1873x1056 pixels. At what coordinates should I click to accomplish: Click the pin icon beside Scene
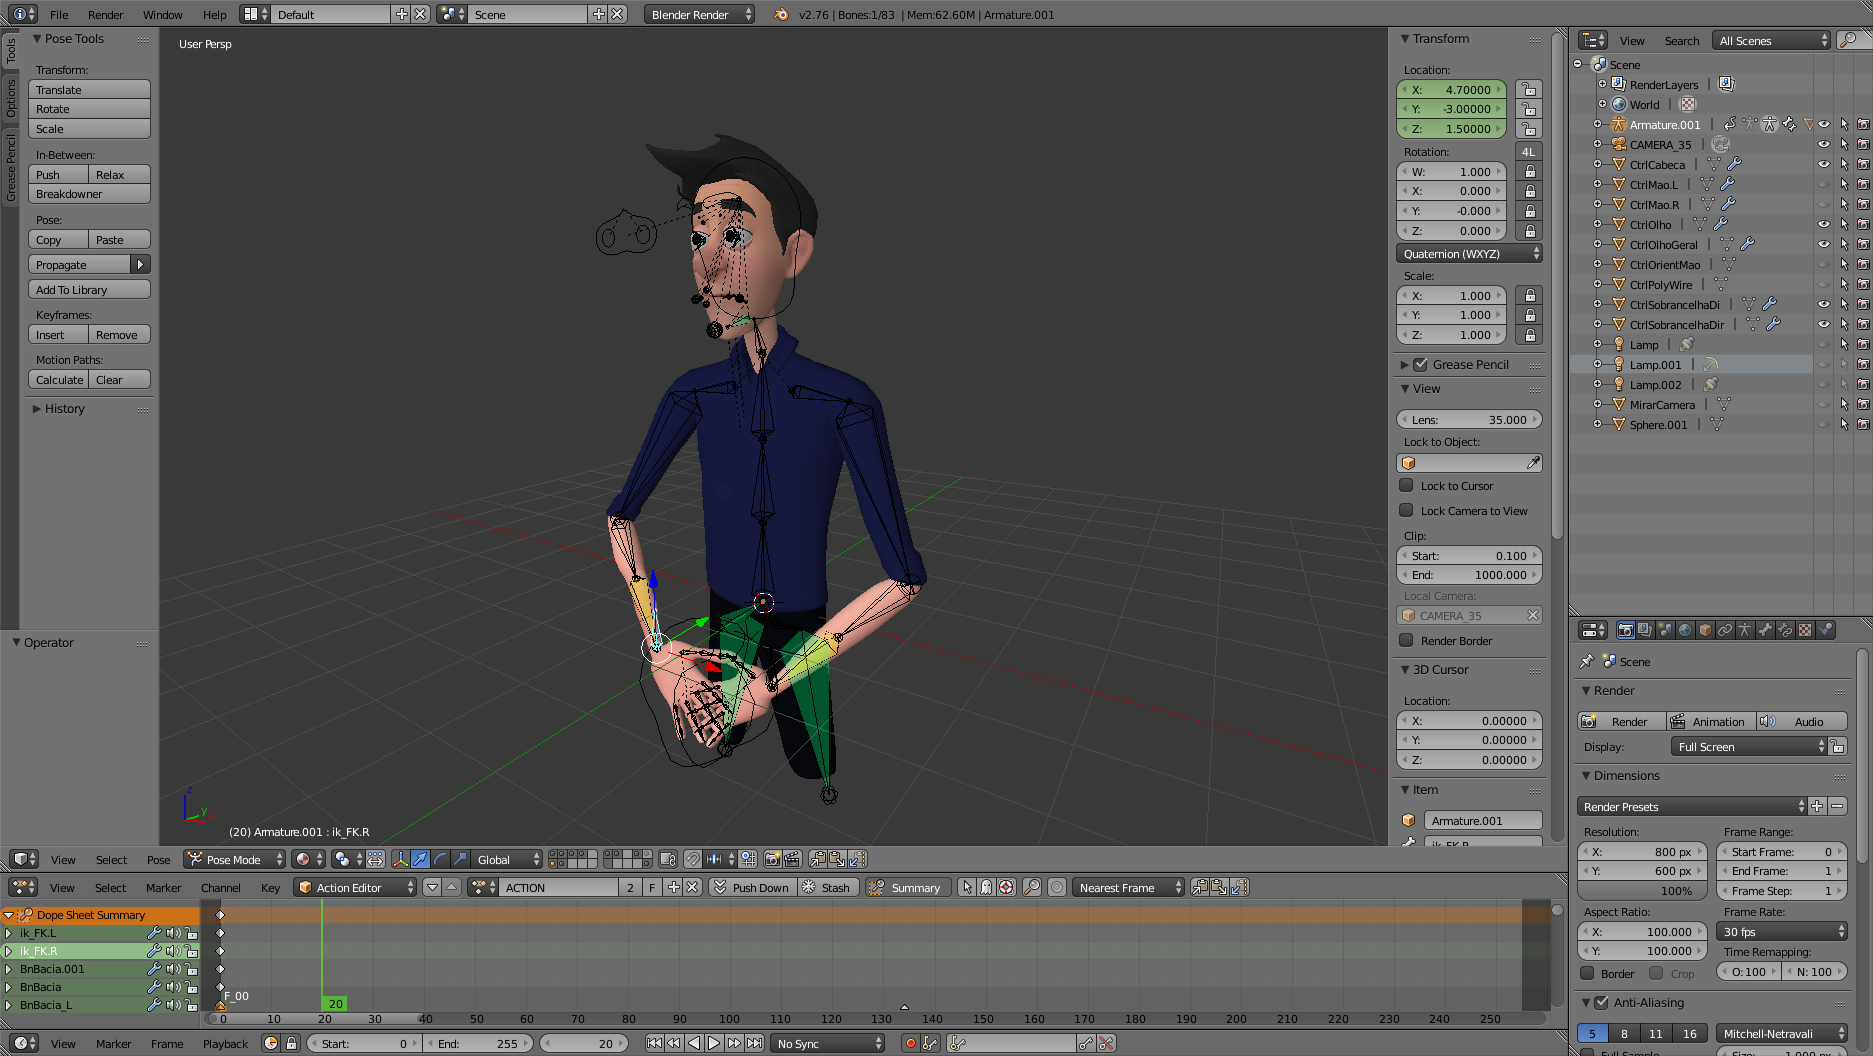point(1587,662)
